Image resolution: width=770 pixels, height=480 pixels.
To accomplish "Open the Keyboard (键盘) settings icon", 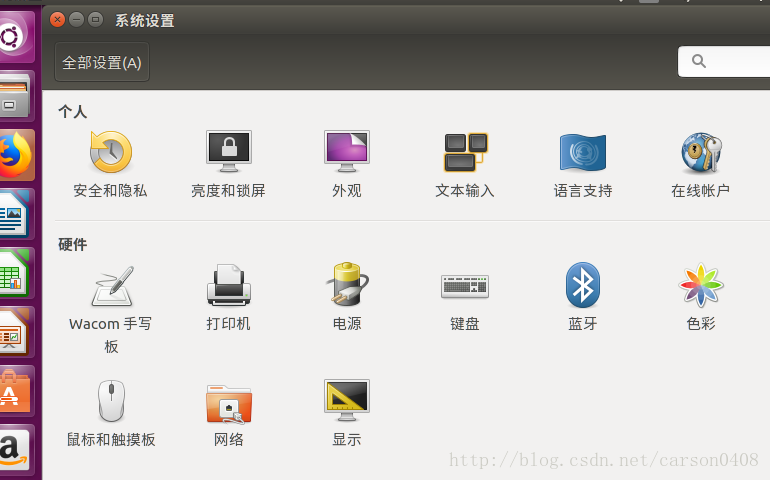I will pos(465,286).
